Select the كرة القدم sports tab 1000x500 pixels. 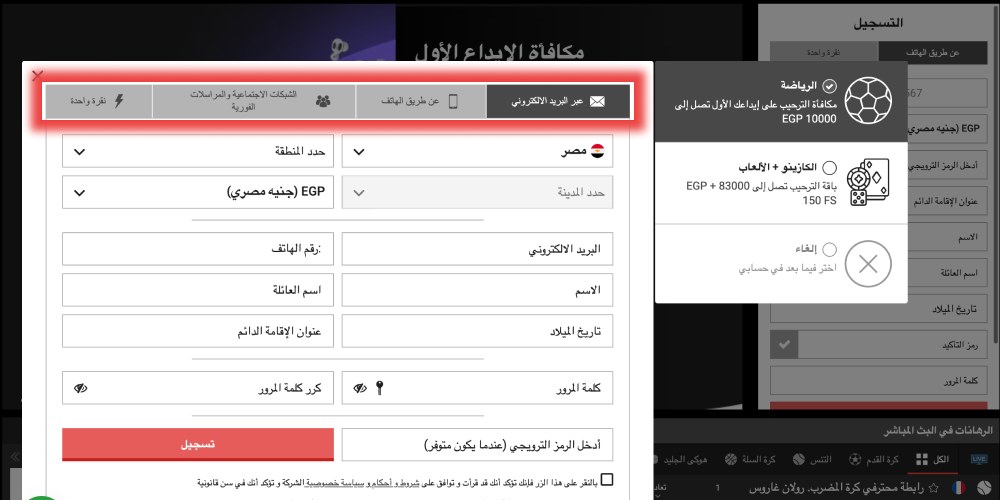pos(874,459)
